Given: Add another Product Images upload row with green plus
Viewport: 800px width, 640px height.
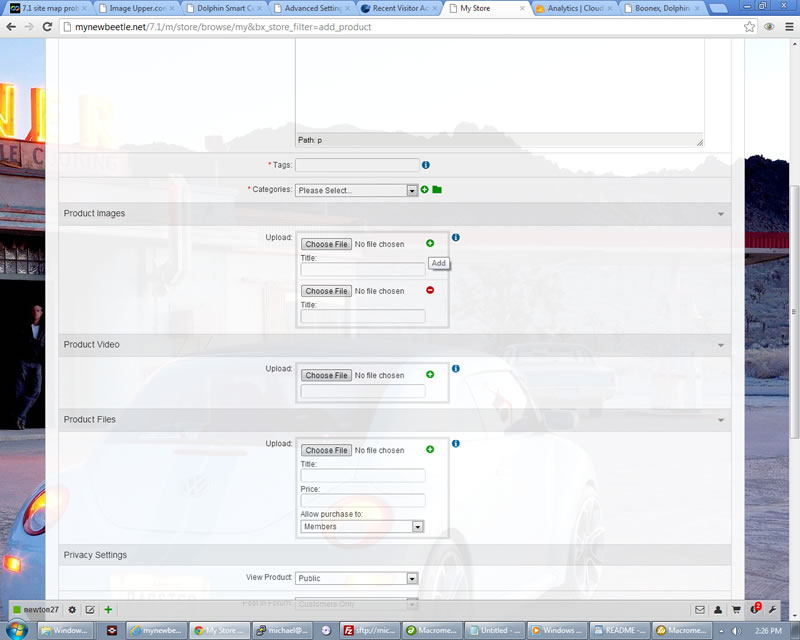Looking at the screenshot, I should 430,243.
